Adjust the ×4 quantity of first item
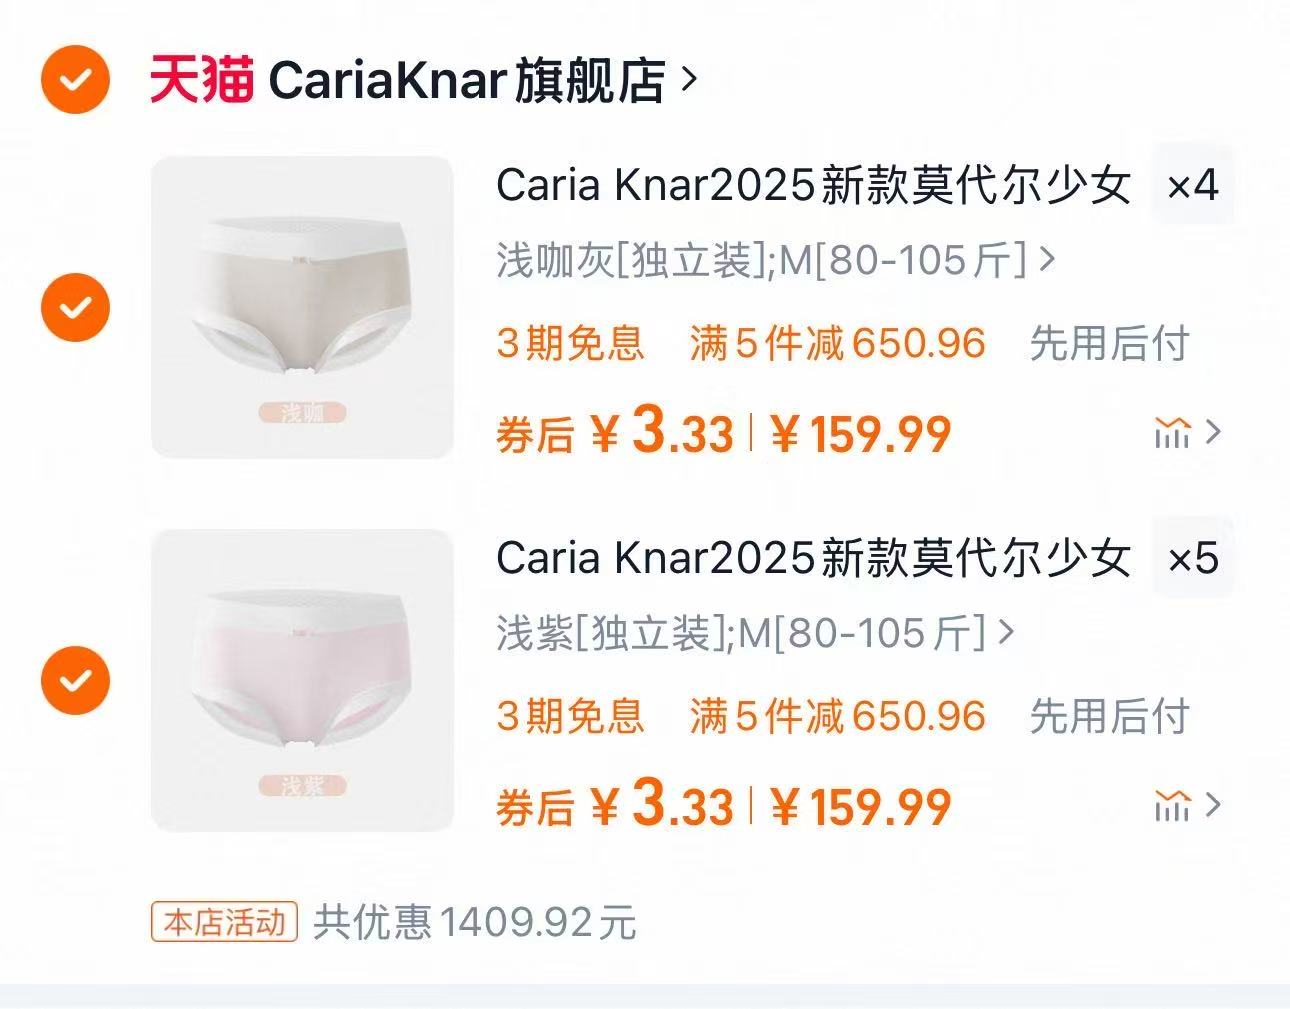Screen dimensions: 1290x1009 pos(1193,185)
